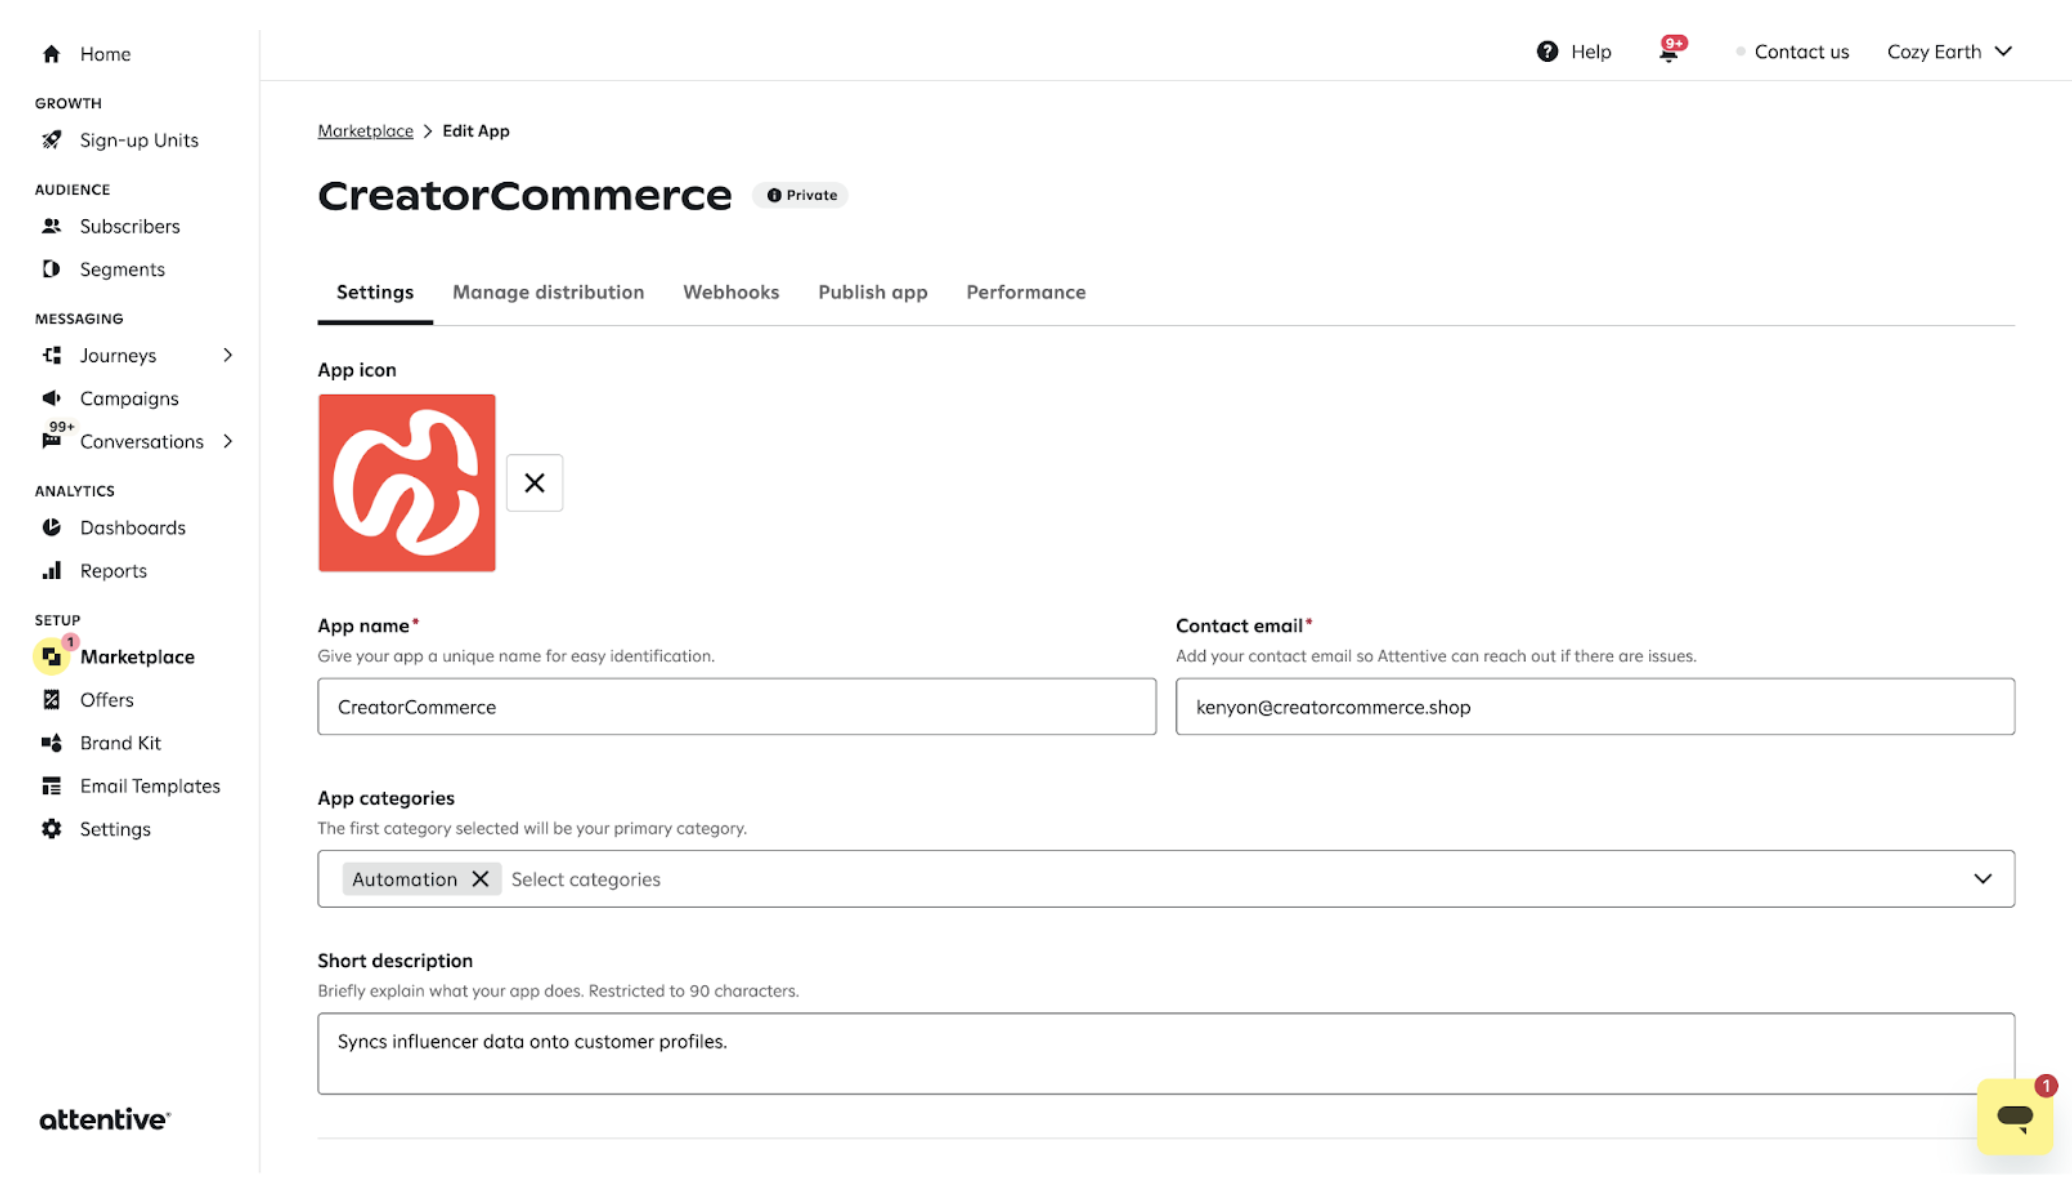Click the Settings gear icon in sidebar
Screen dimensions: 2072x1188
click(x=52, y=829)
